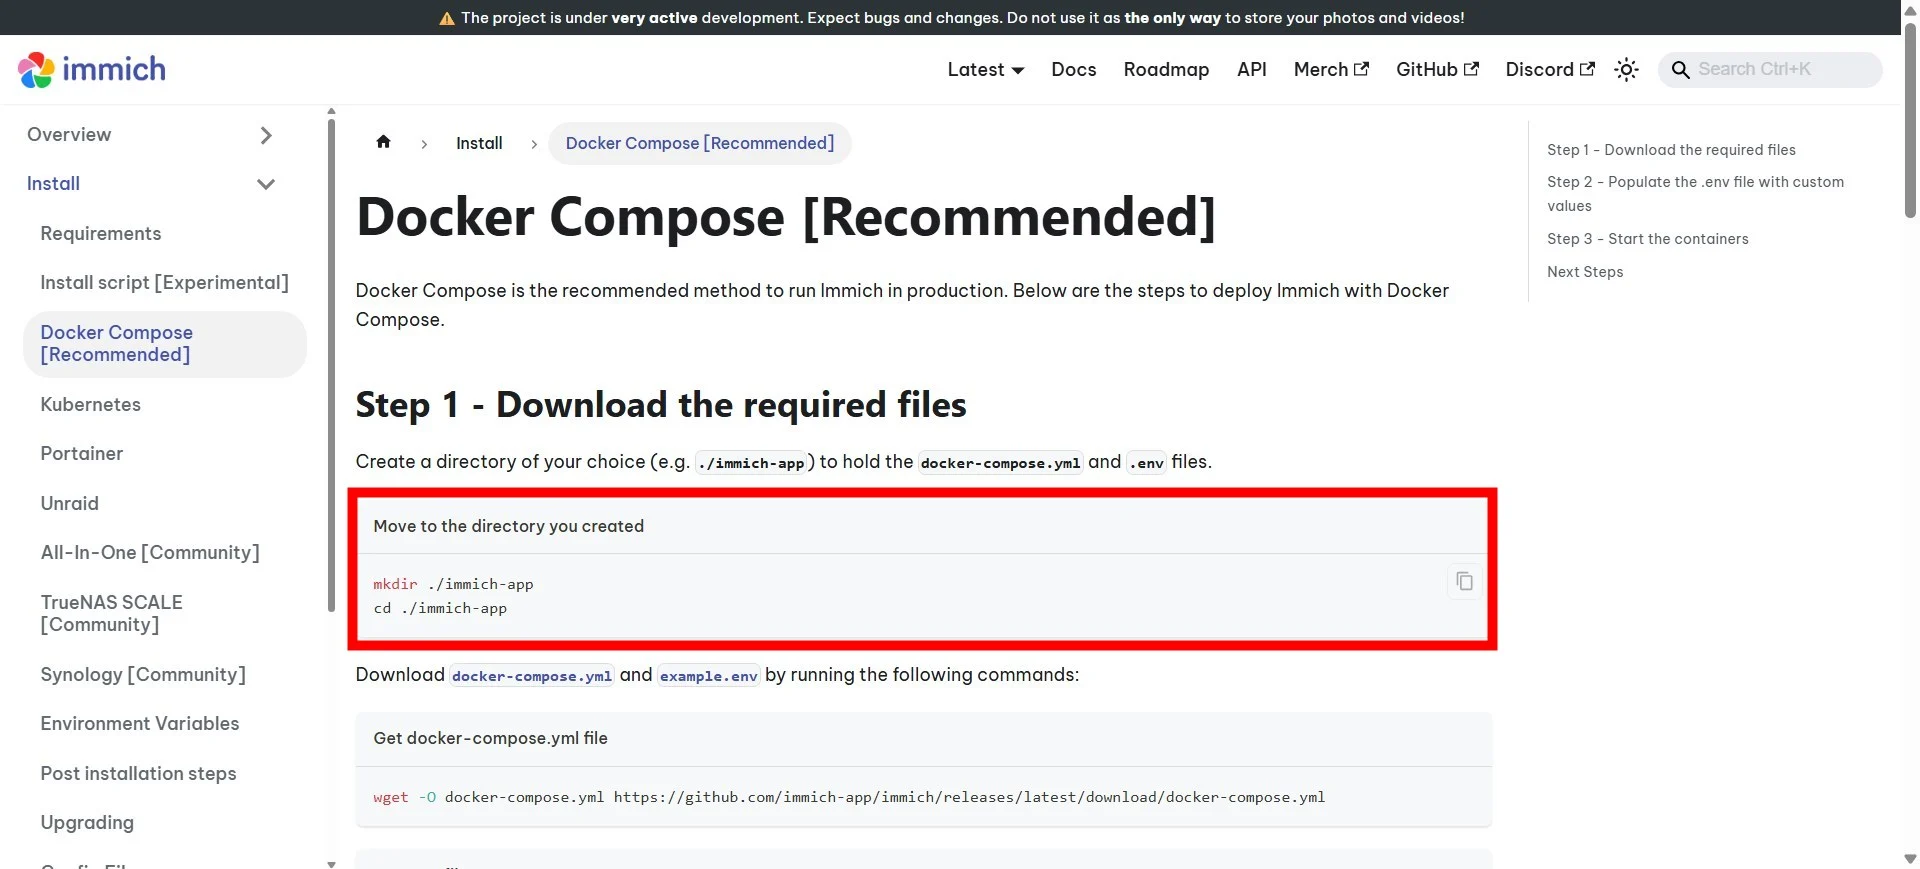Jump to Next Steps in table of contents
The height and width of the screenshot is (869, 1920).
(1585, 272)
